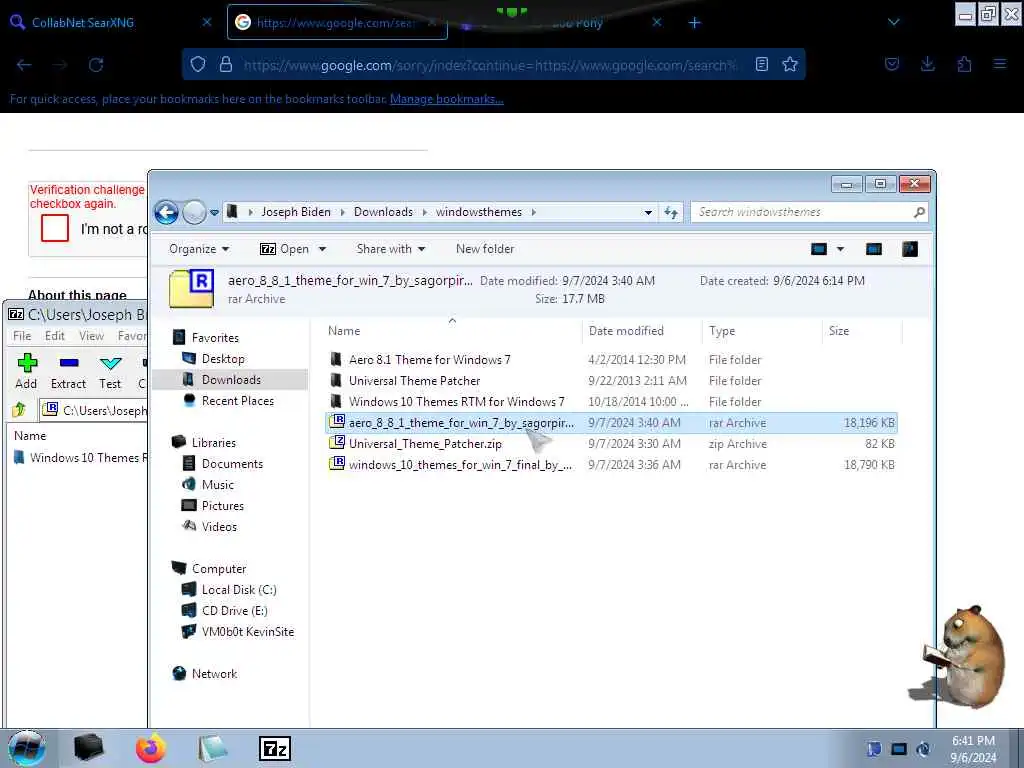
Task: Open VM0b0t KevinSite network drive
Action: (x=248, y=632)
